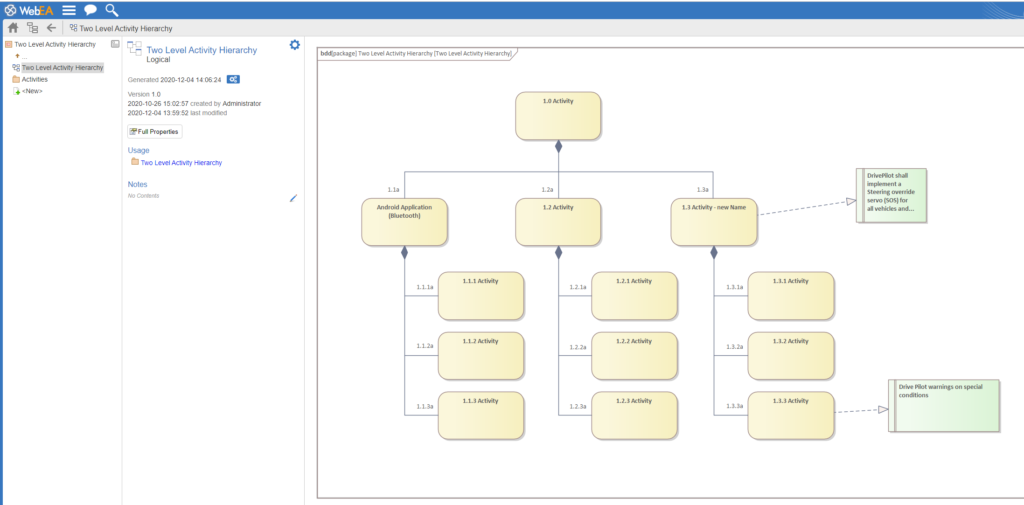This screenshot has width=1024, height=505.
Task: Select the Android Application (Bluetooth) block
Action: 404,222
